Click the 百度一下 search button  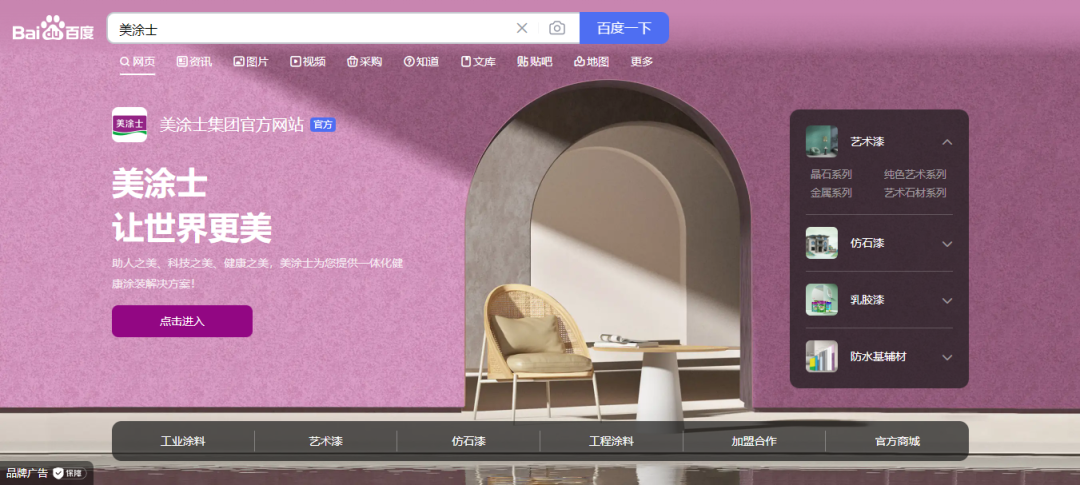click(x=624, y=28)
